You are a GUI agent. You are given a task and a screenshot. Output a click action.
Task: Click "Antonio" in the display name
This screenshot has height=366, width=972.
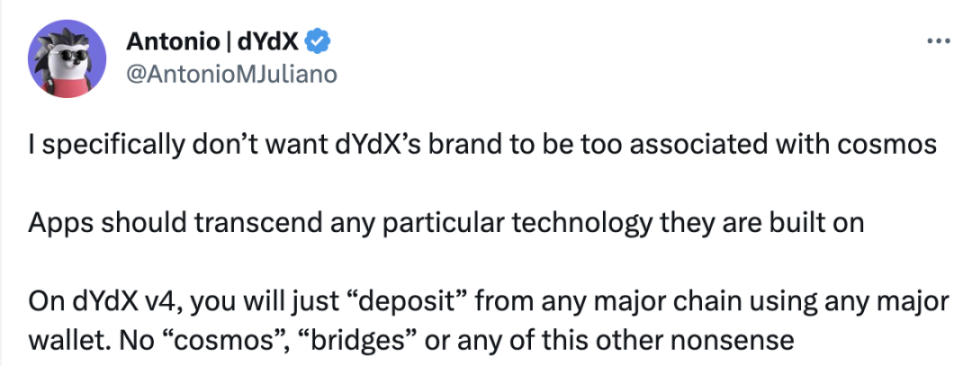pos(172,42)
